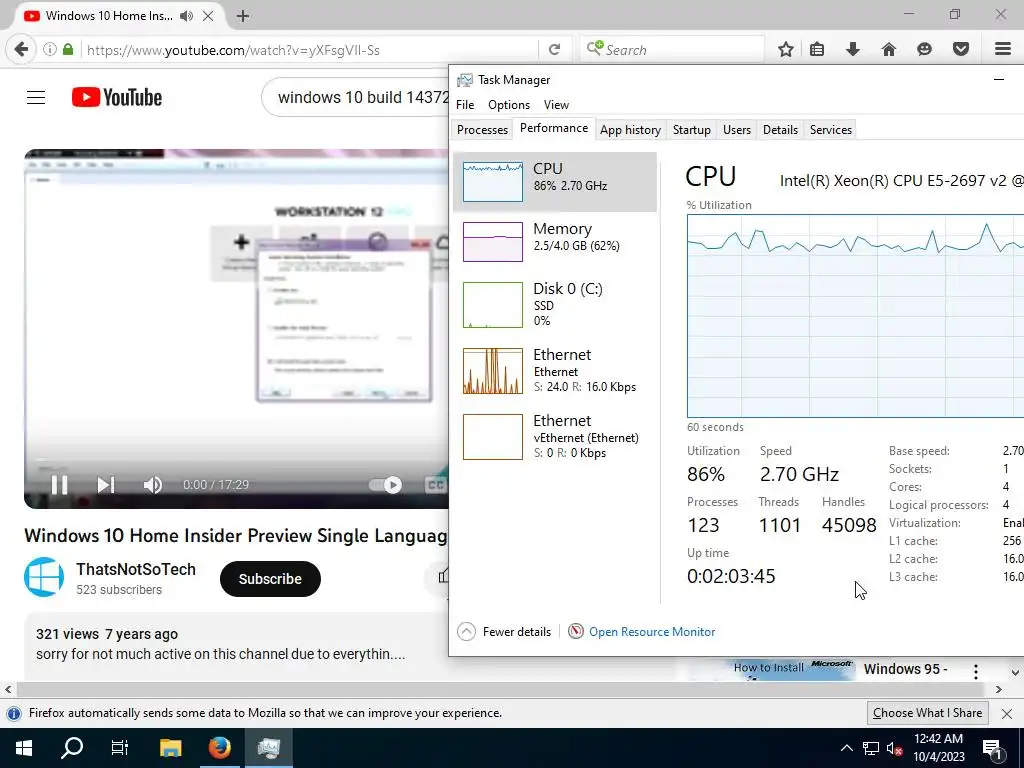Image resolution: width=1024 pixels, height=768 pixels.
Task: Open options for Windows 95 video
Action: [x=976, y=671]
